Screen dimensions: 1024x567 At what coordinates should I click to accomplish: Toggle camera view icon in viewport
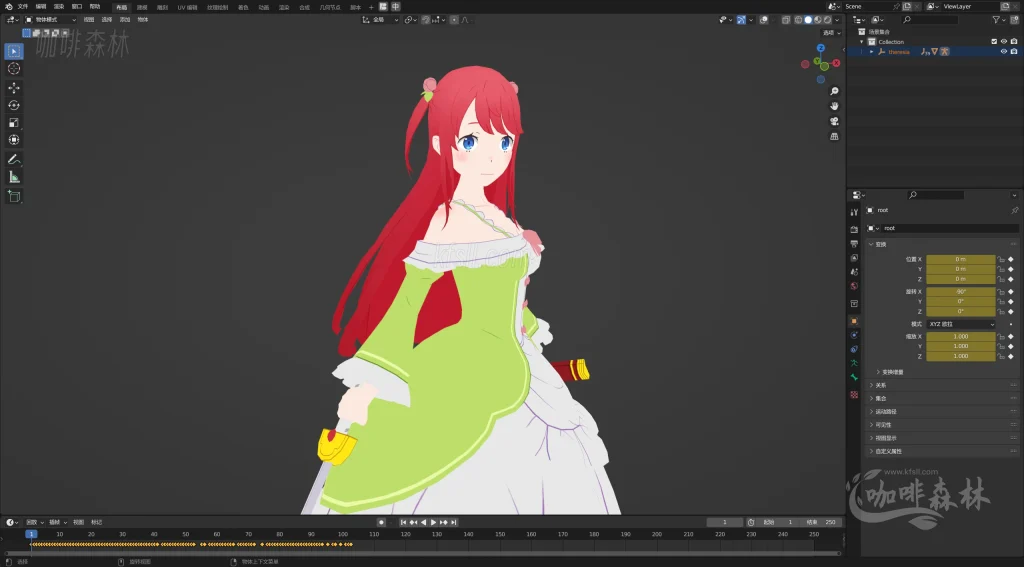tap(834, 121)
